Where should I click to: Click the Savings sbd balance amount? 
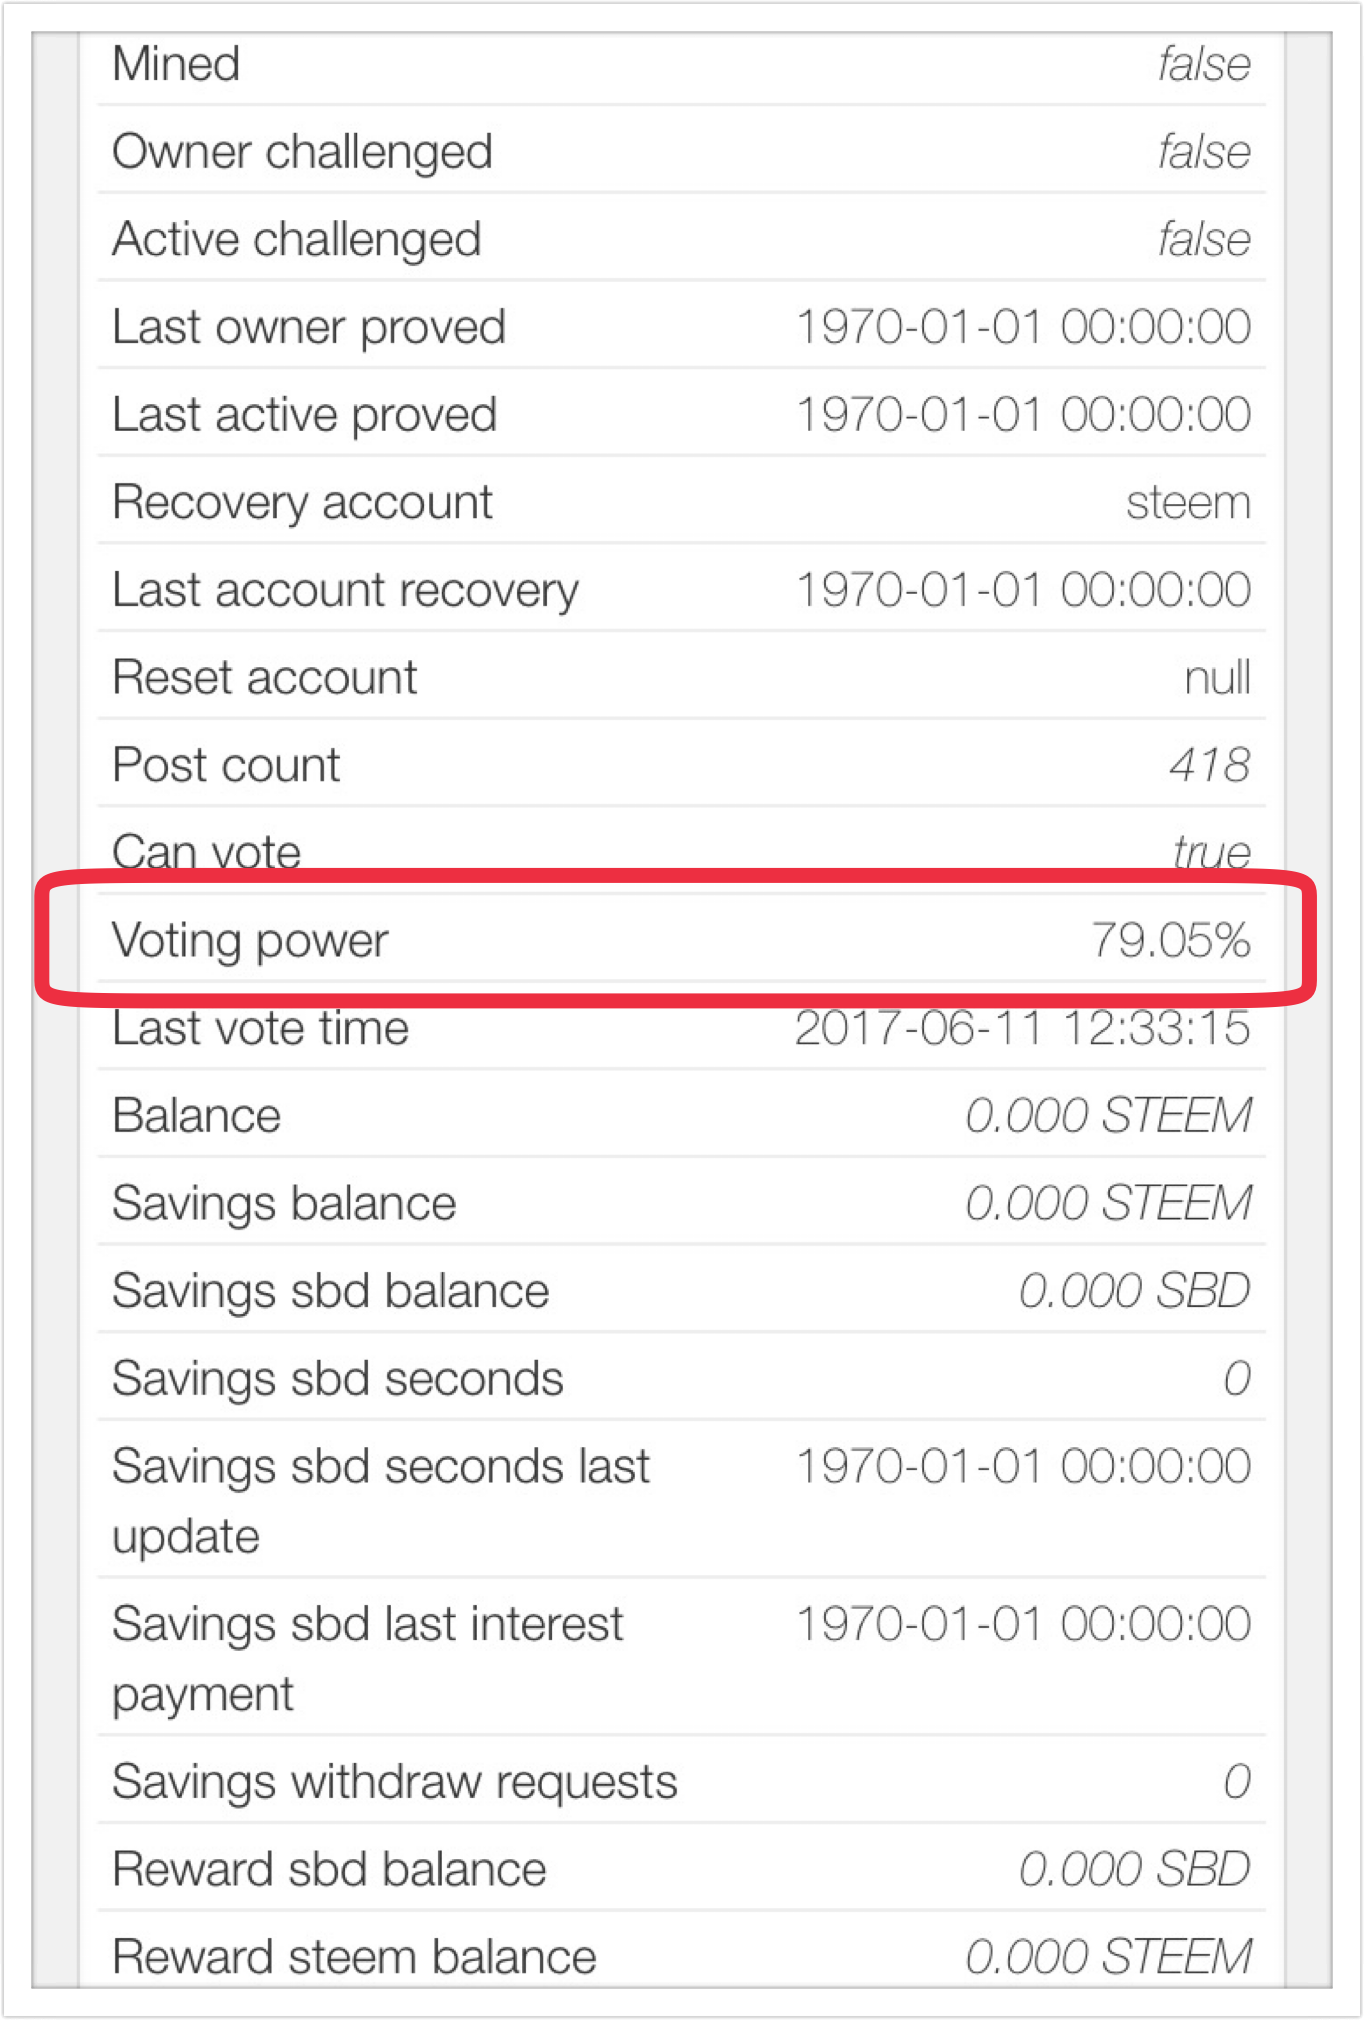click(1135, 1290)
